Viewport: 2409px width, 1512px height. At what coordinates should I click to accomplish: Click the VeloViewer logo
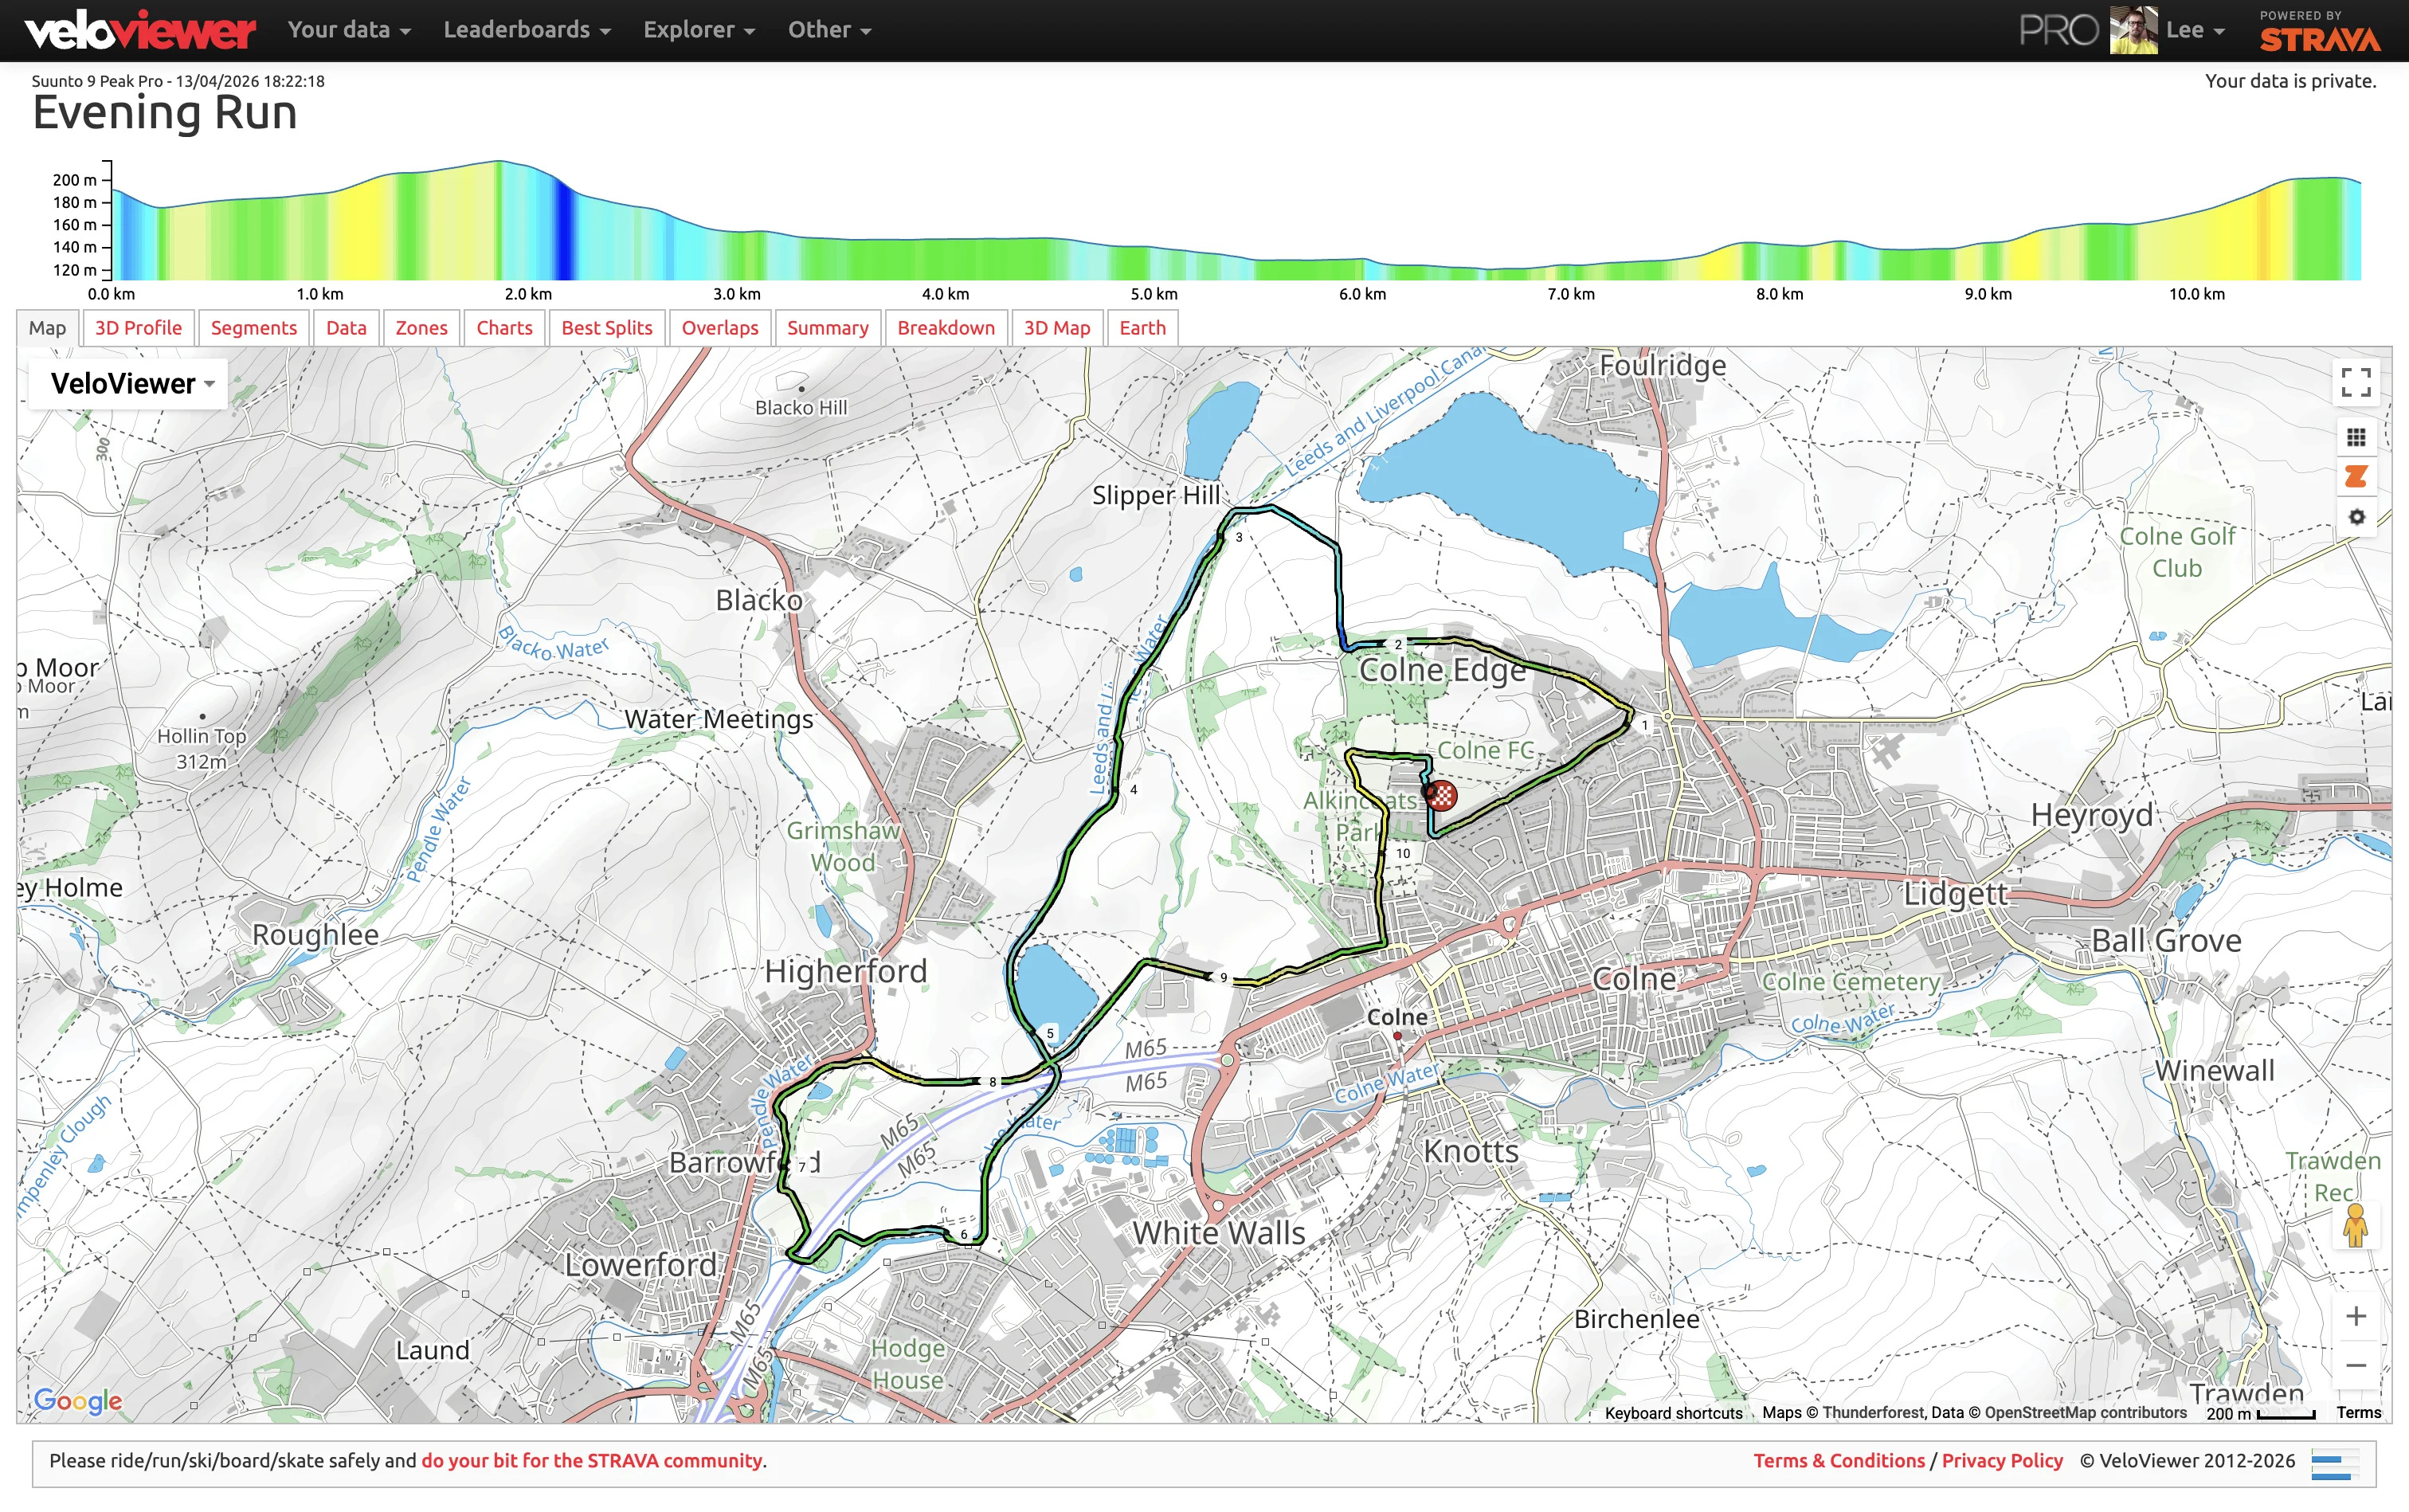(140, 30)
